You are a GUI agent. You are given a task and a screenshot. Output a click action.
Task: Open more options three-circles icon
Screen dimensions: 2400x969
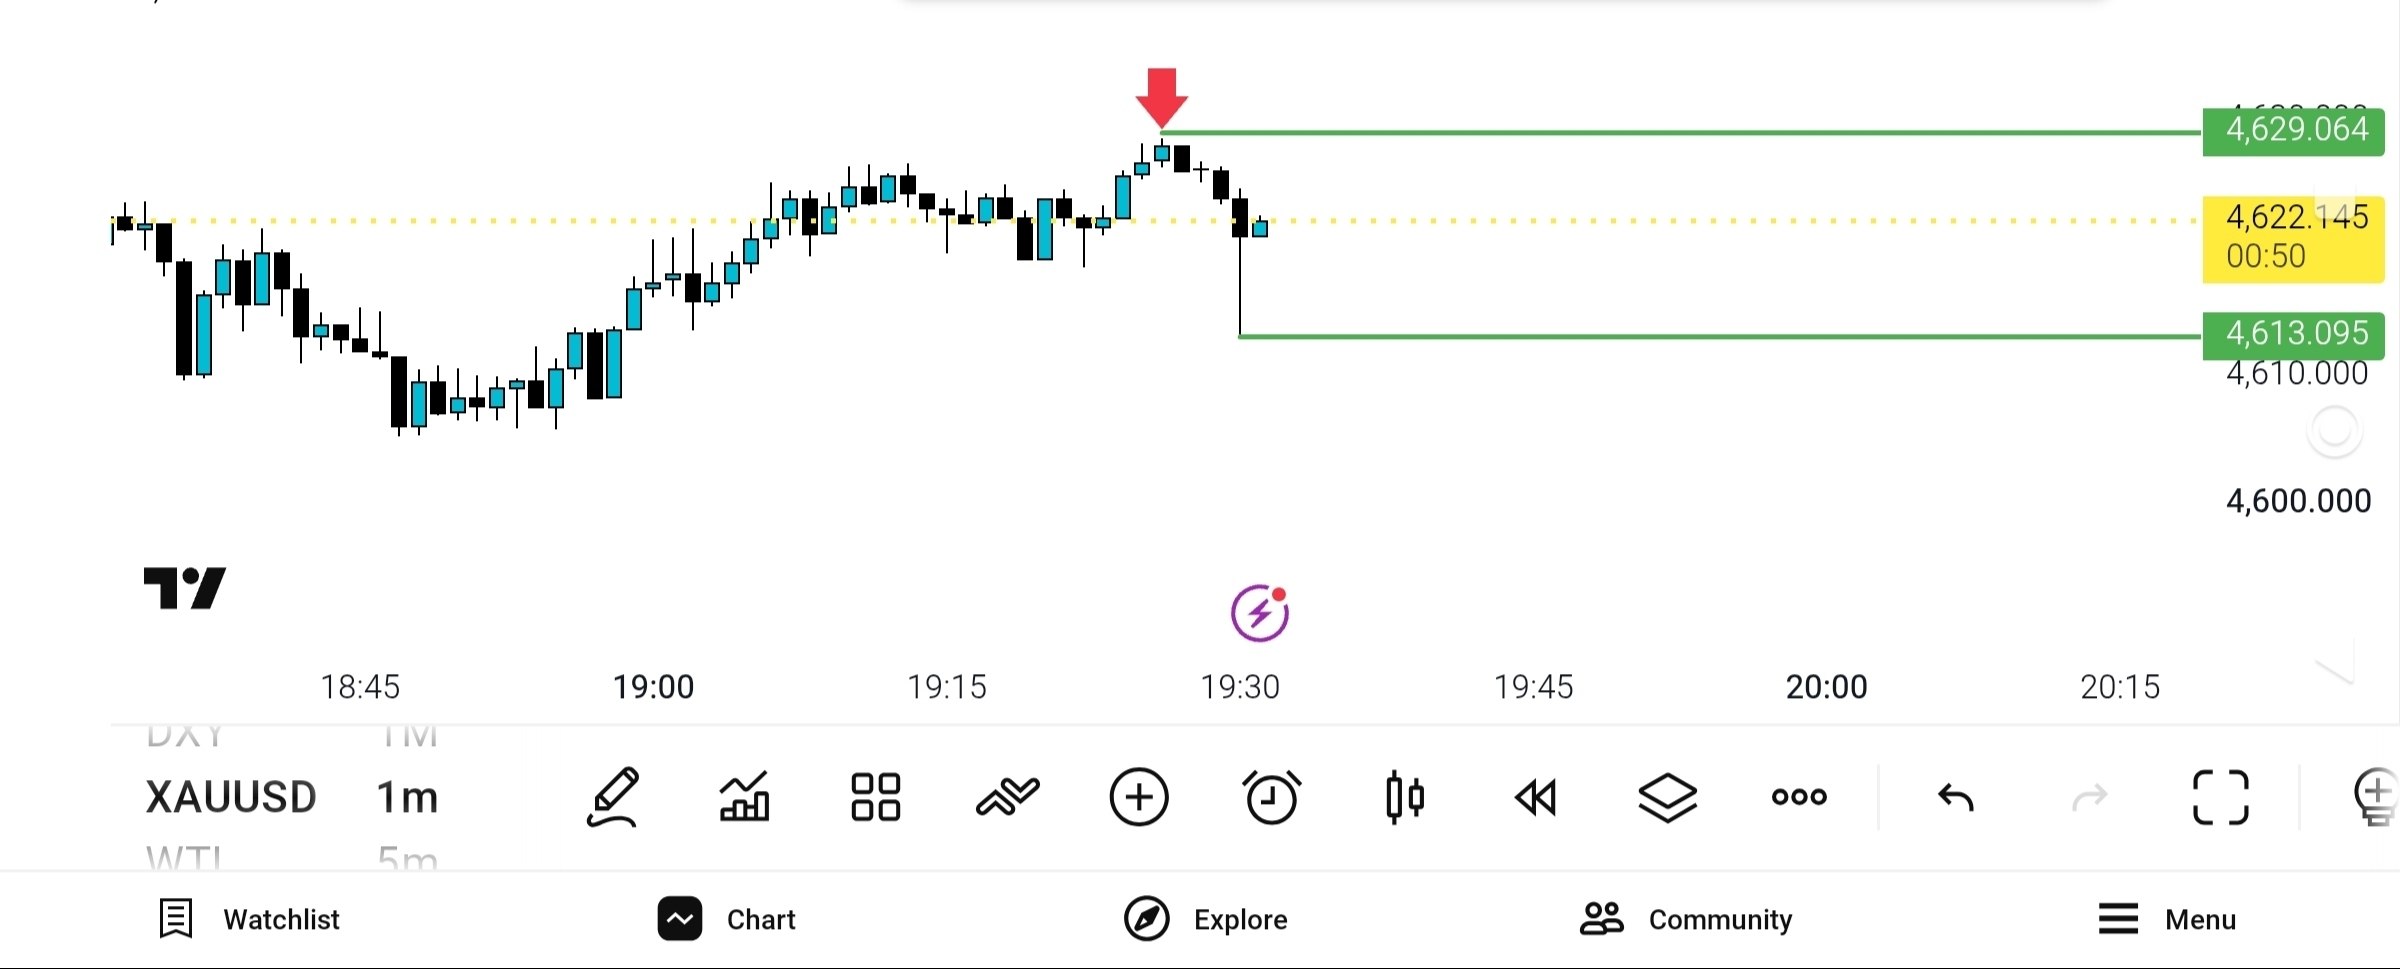point(1799,797)
